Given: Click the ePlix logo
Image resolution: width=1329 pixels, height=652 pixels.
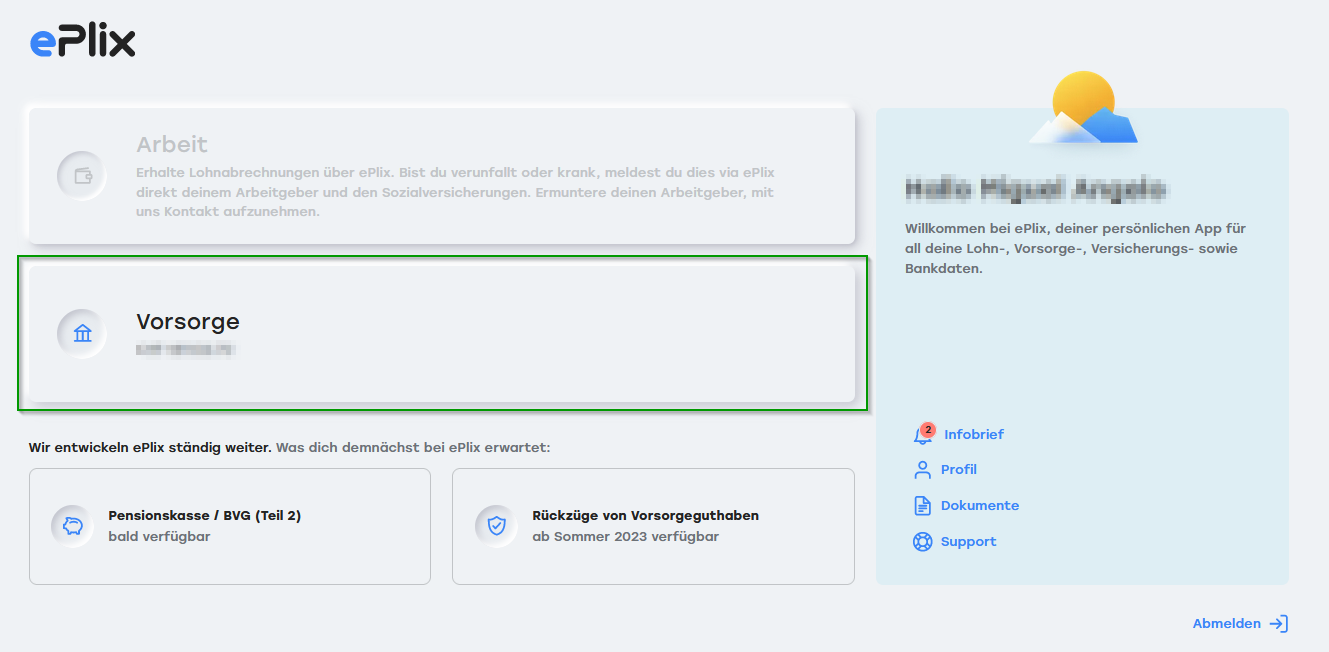Looking at the screenshot, I should [x=82, y=41].
